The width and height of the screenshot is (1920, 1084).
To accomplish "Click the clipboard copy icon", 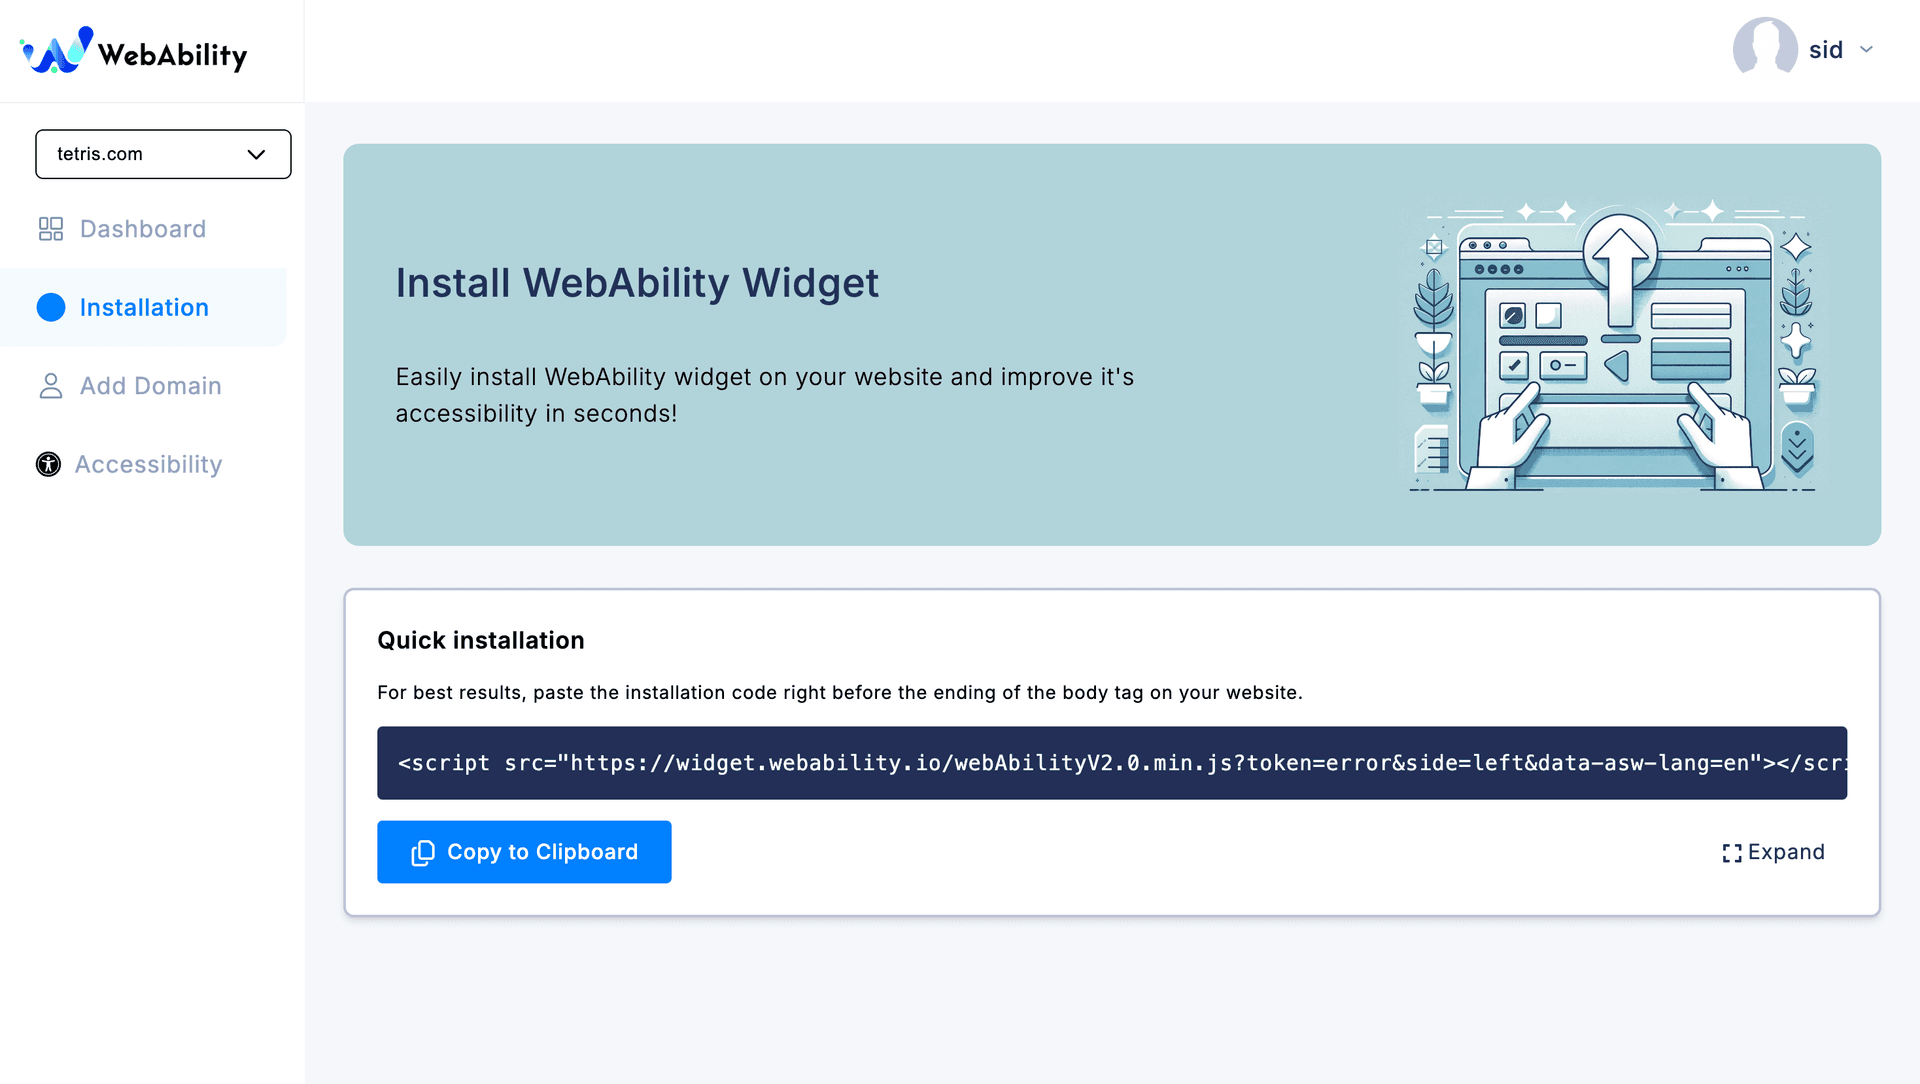I will [423, 853].
